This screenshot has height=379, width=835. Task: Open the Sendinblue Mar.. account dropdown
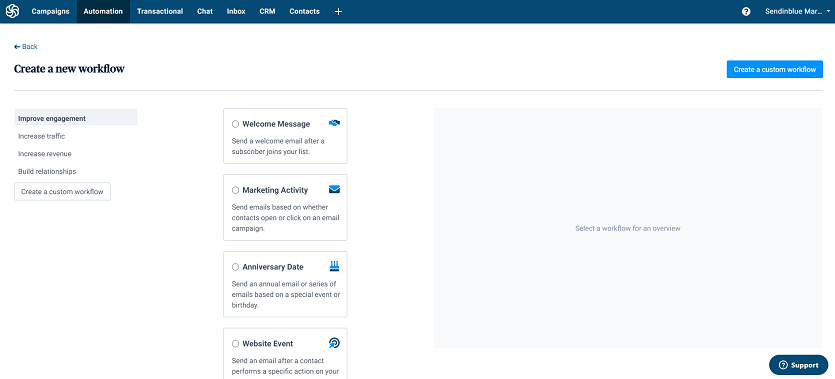point(797,11)
